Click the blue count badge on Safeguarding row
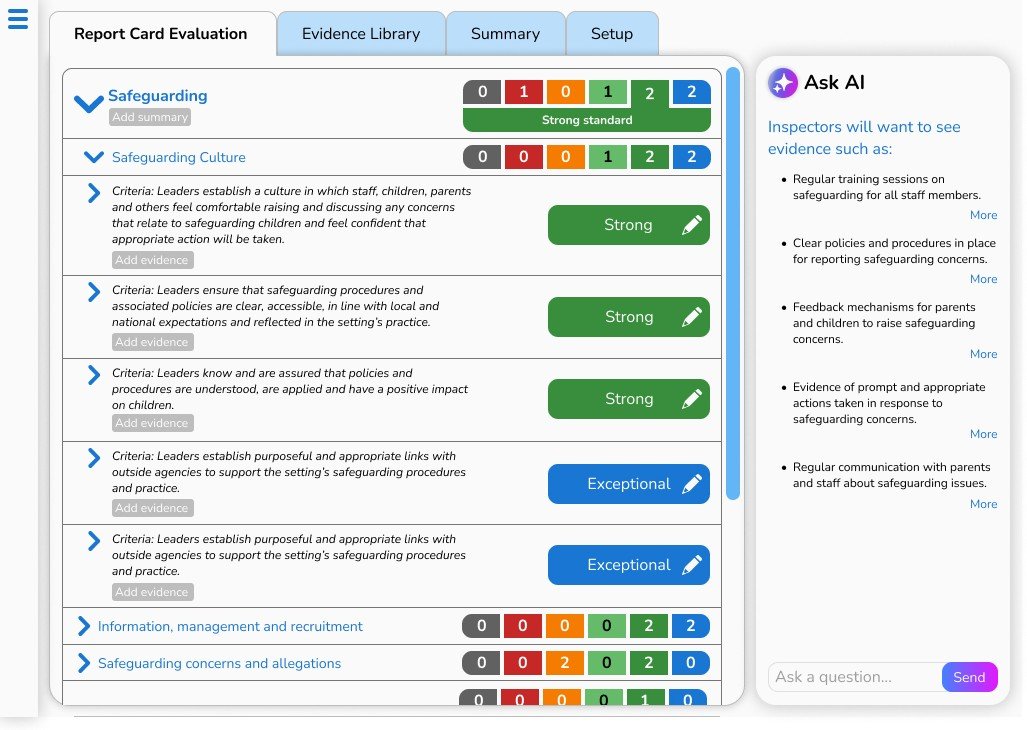 coord(691,92)
